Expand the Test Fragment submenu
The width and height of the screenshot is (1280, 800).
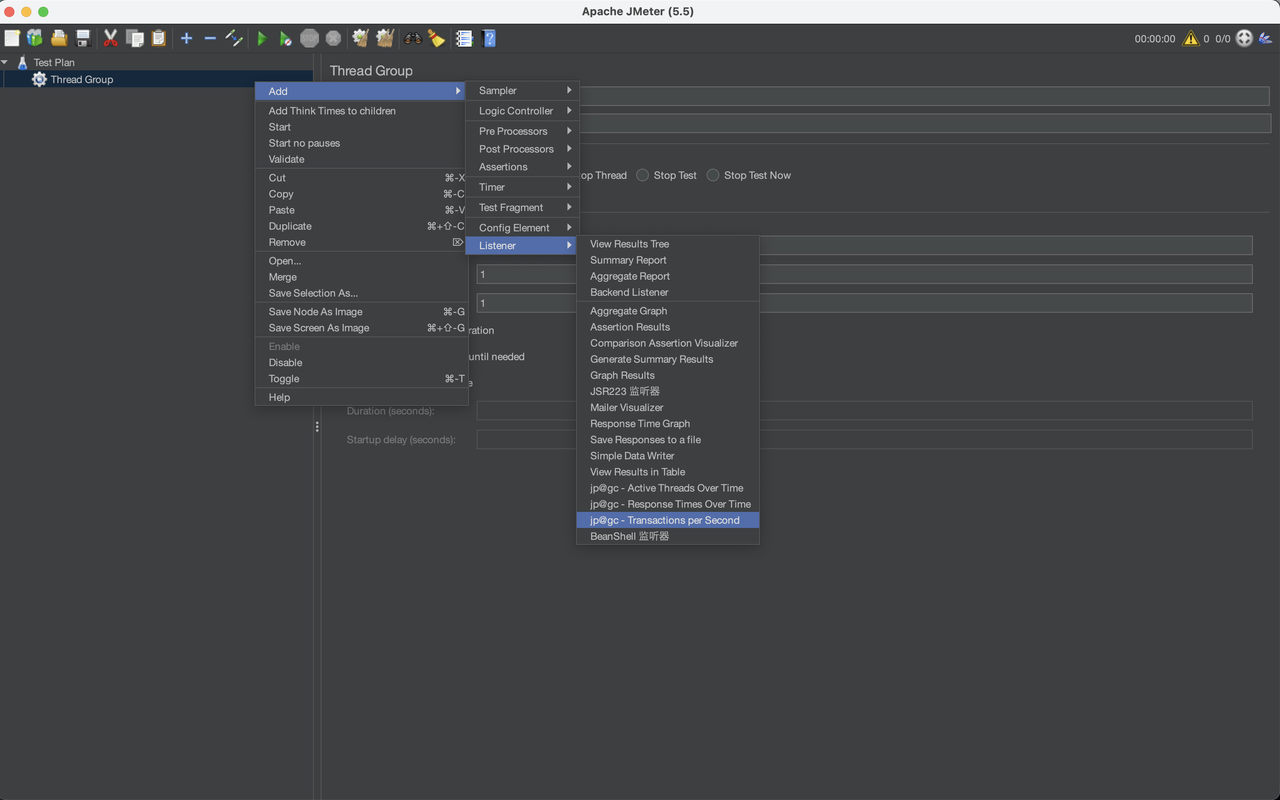[522, 208]
